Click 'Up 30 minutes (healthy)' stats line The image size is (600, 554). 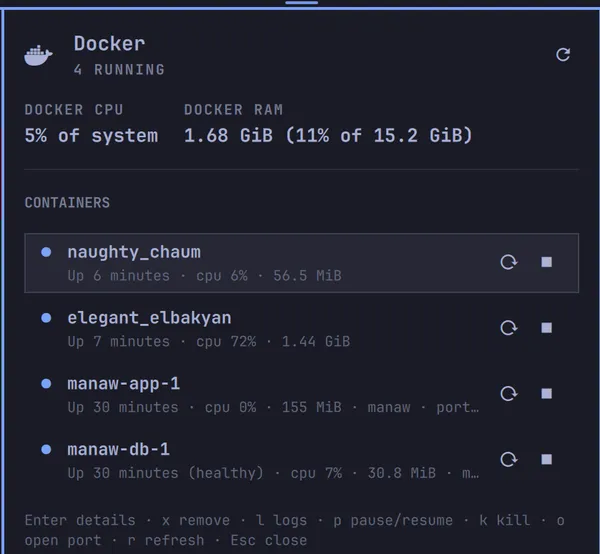273,473
